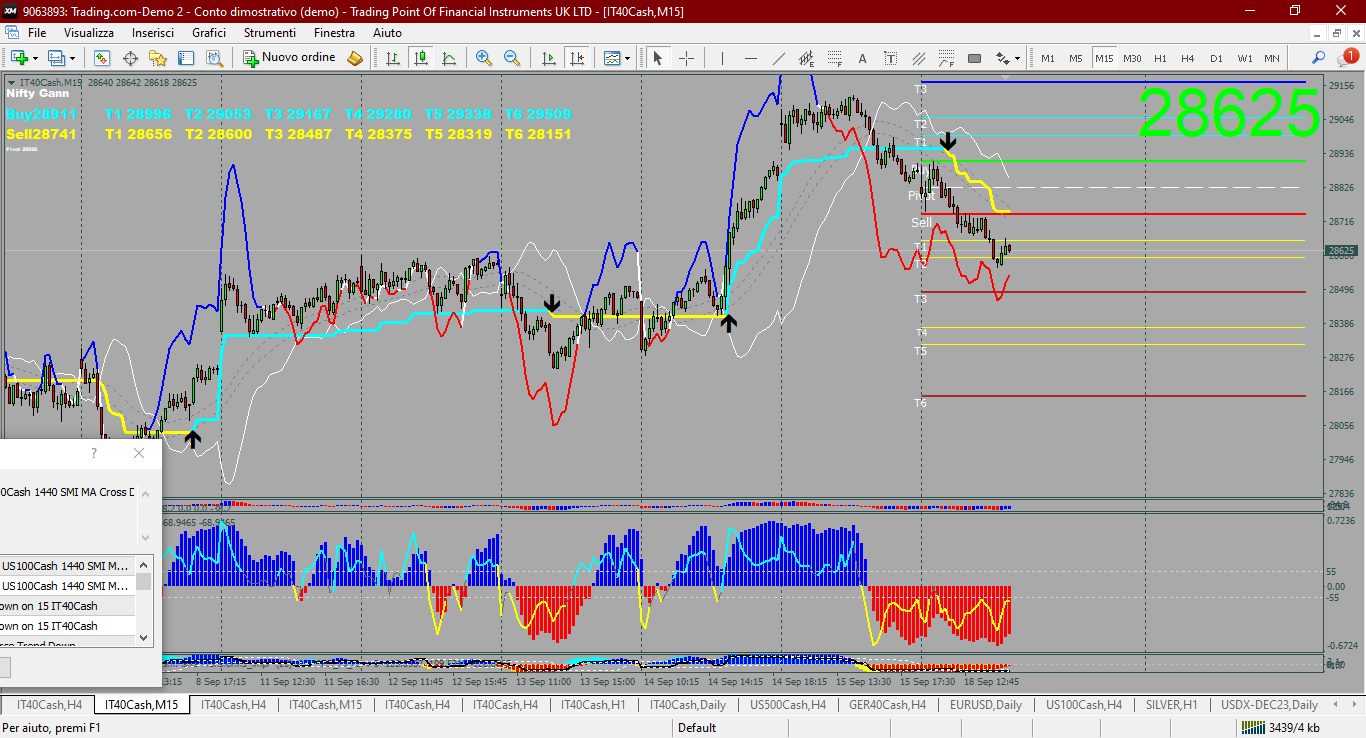Switch to the EURUSD,Daily chart tab

coord(986,705)
